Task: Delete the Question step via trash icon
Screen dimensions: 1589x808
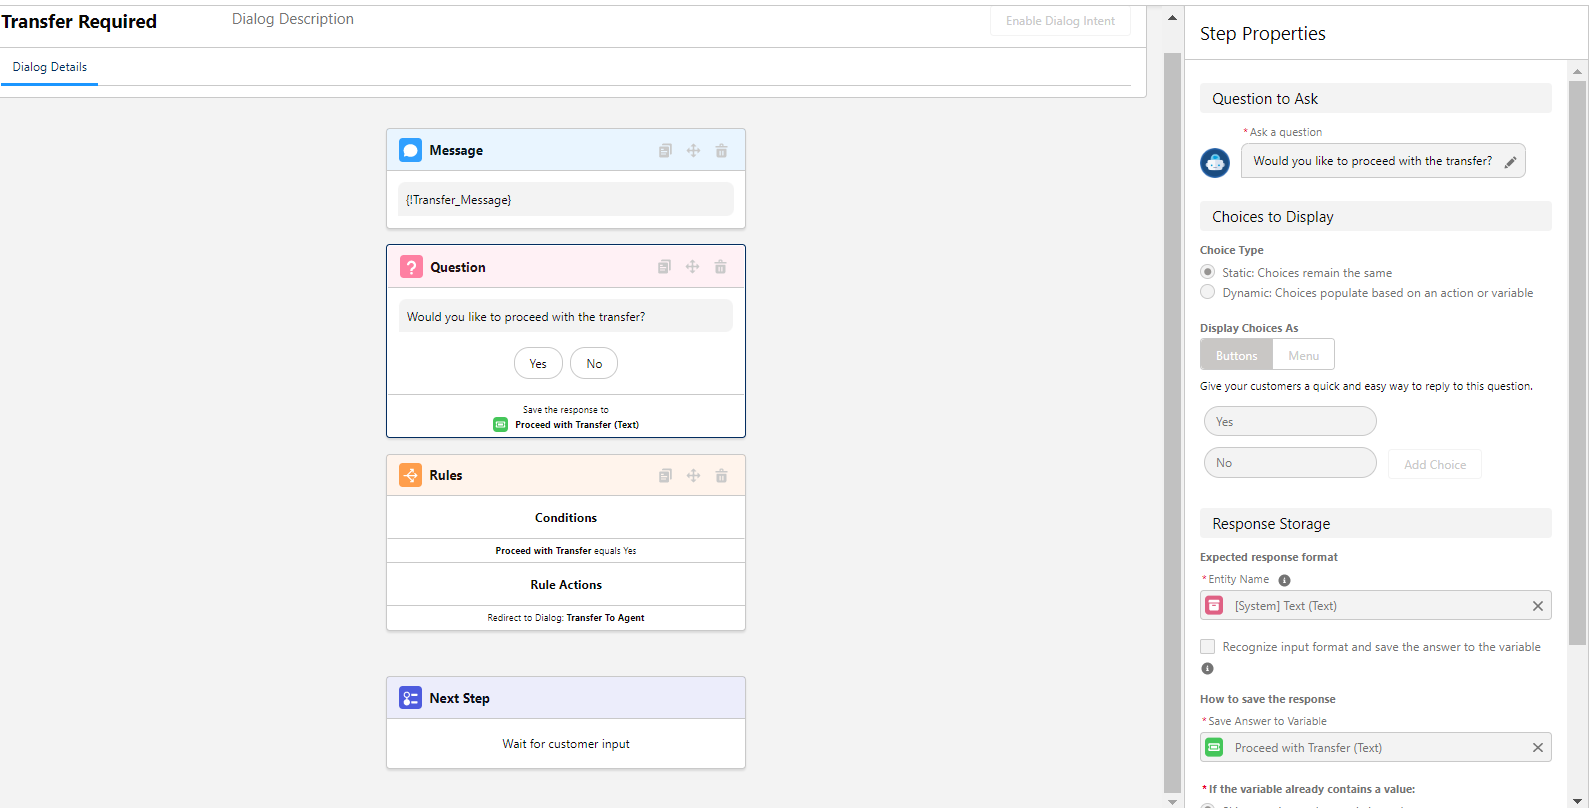Action: [720, 267]
